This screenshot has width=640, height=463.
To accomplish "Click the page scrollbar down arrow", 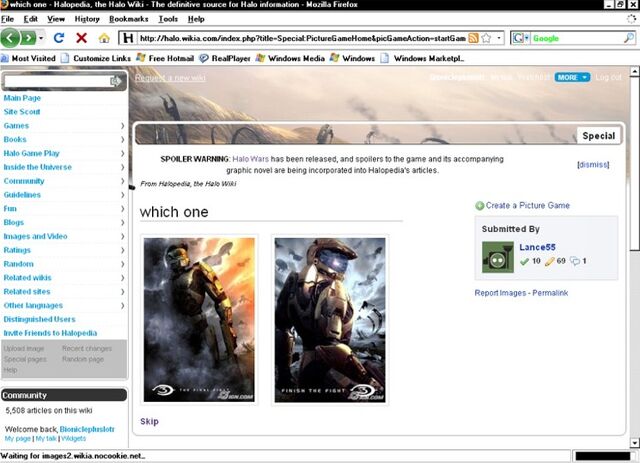I will pos(635,443).
